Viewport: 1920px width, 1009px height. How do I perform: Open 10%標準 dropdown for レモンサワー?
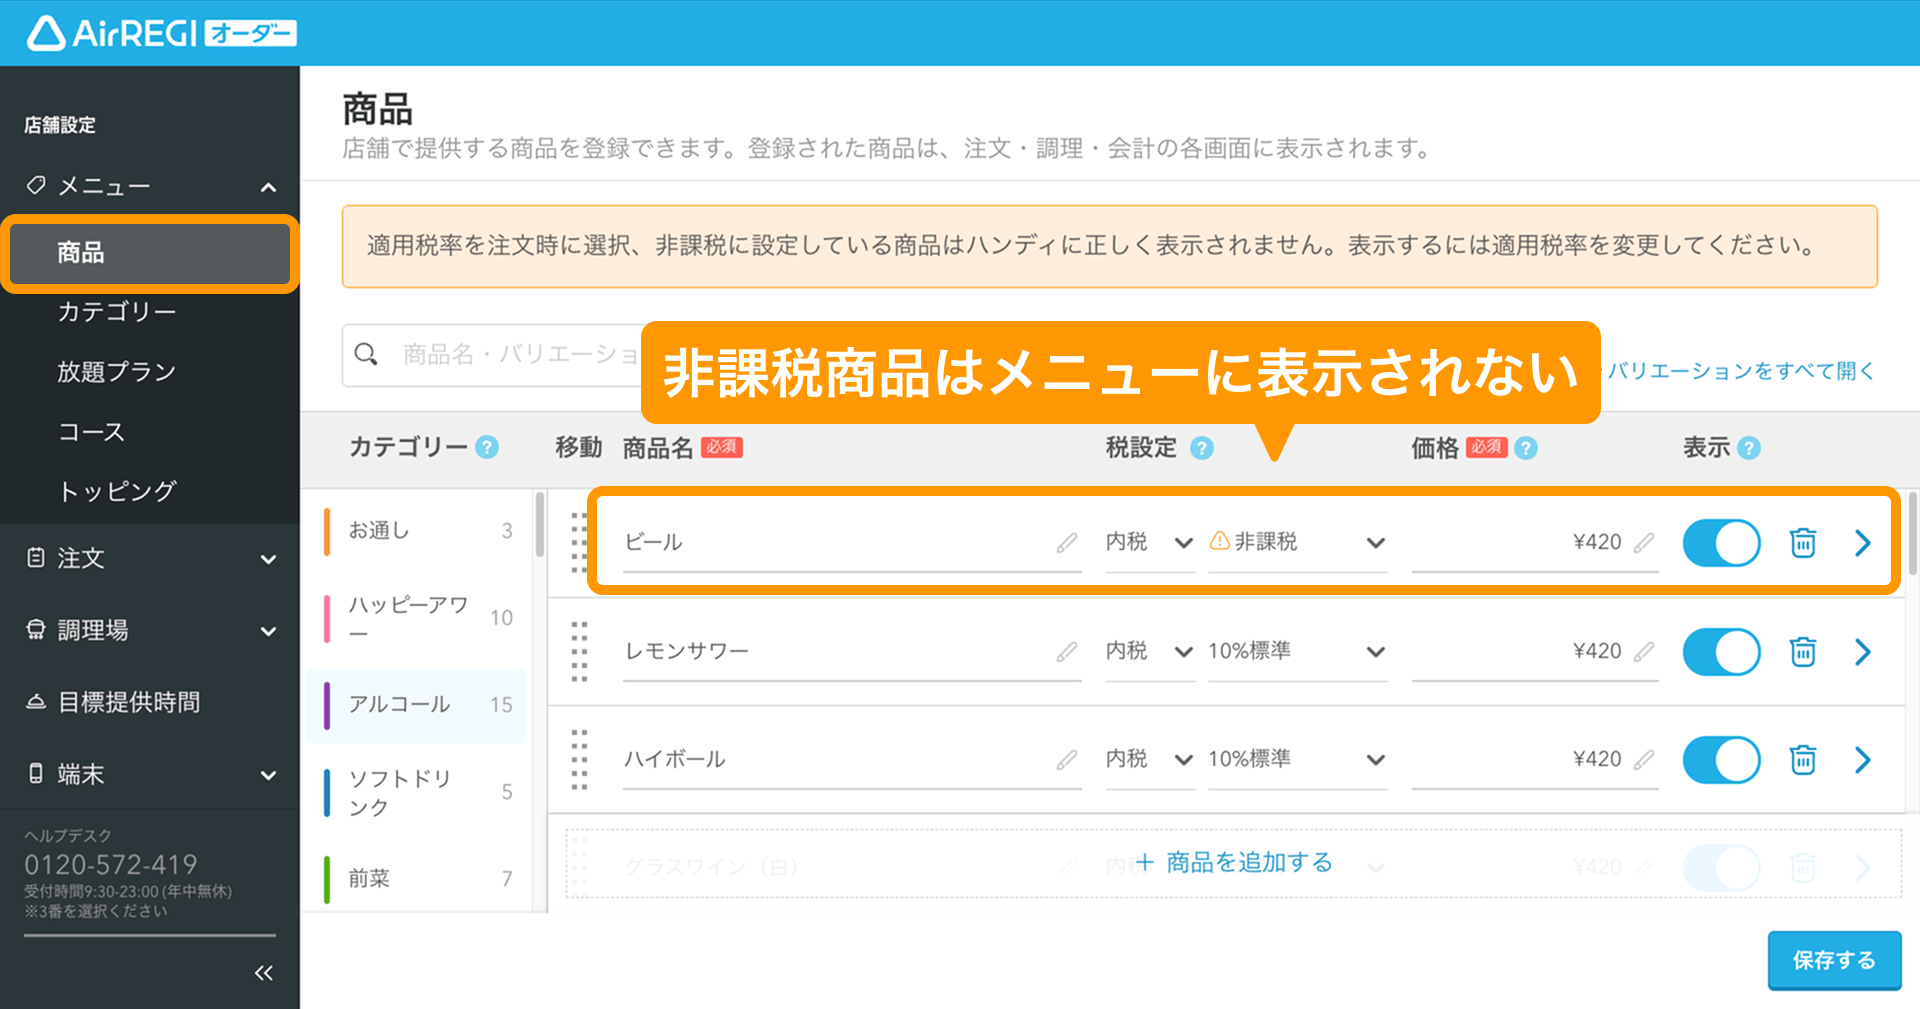pyautogui.click(x=1297, y=652)
